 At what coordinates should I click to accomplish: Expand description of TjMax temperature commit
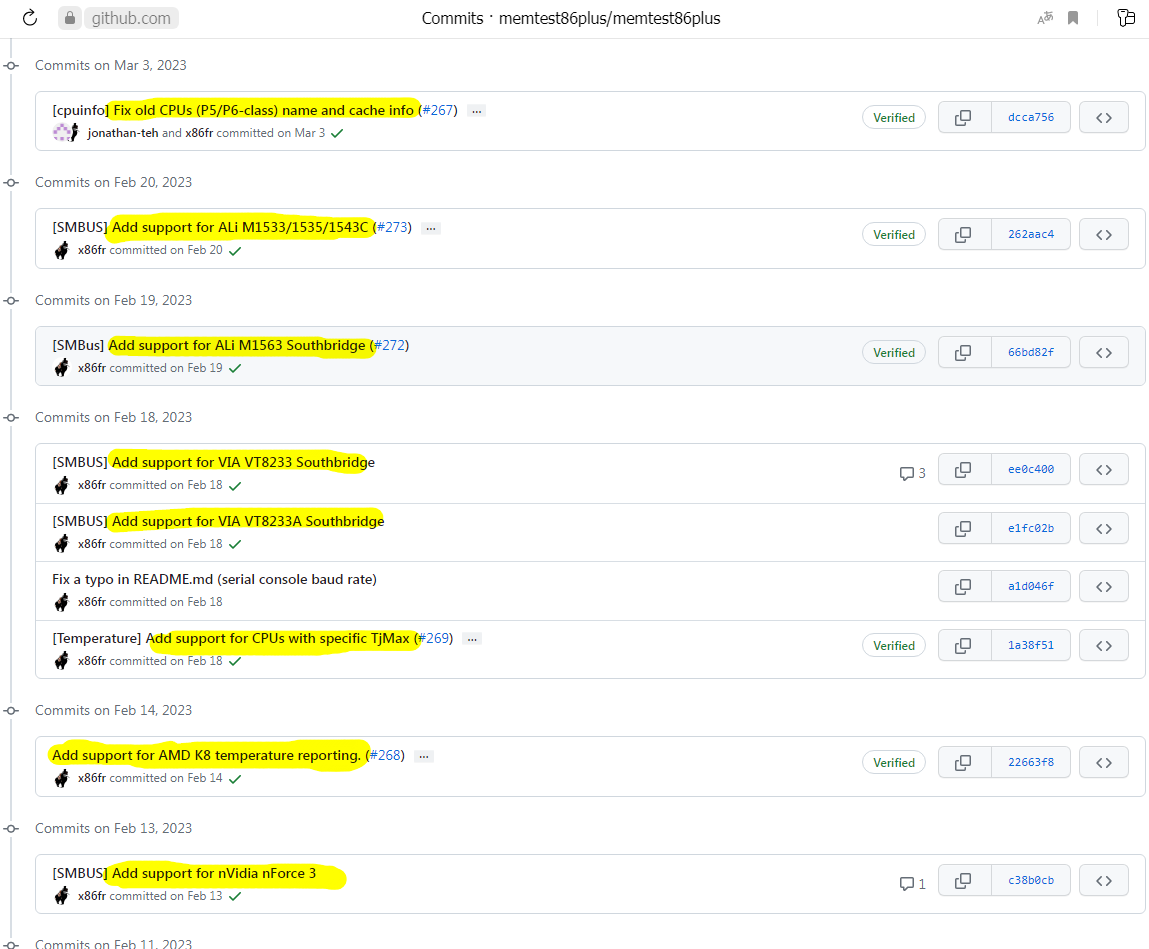coord(473,639)
